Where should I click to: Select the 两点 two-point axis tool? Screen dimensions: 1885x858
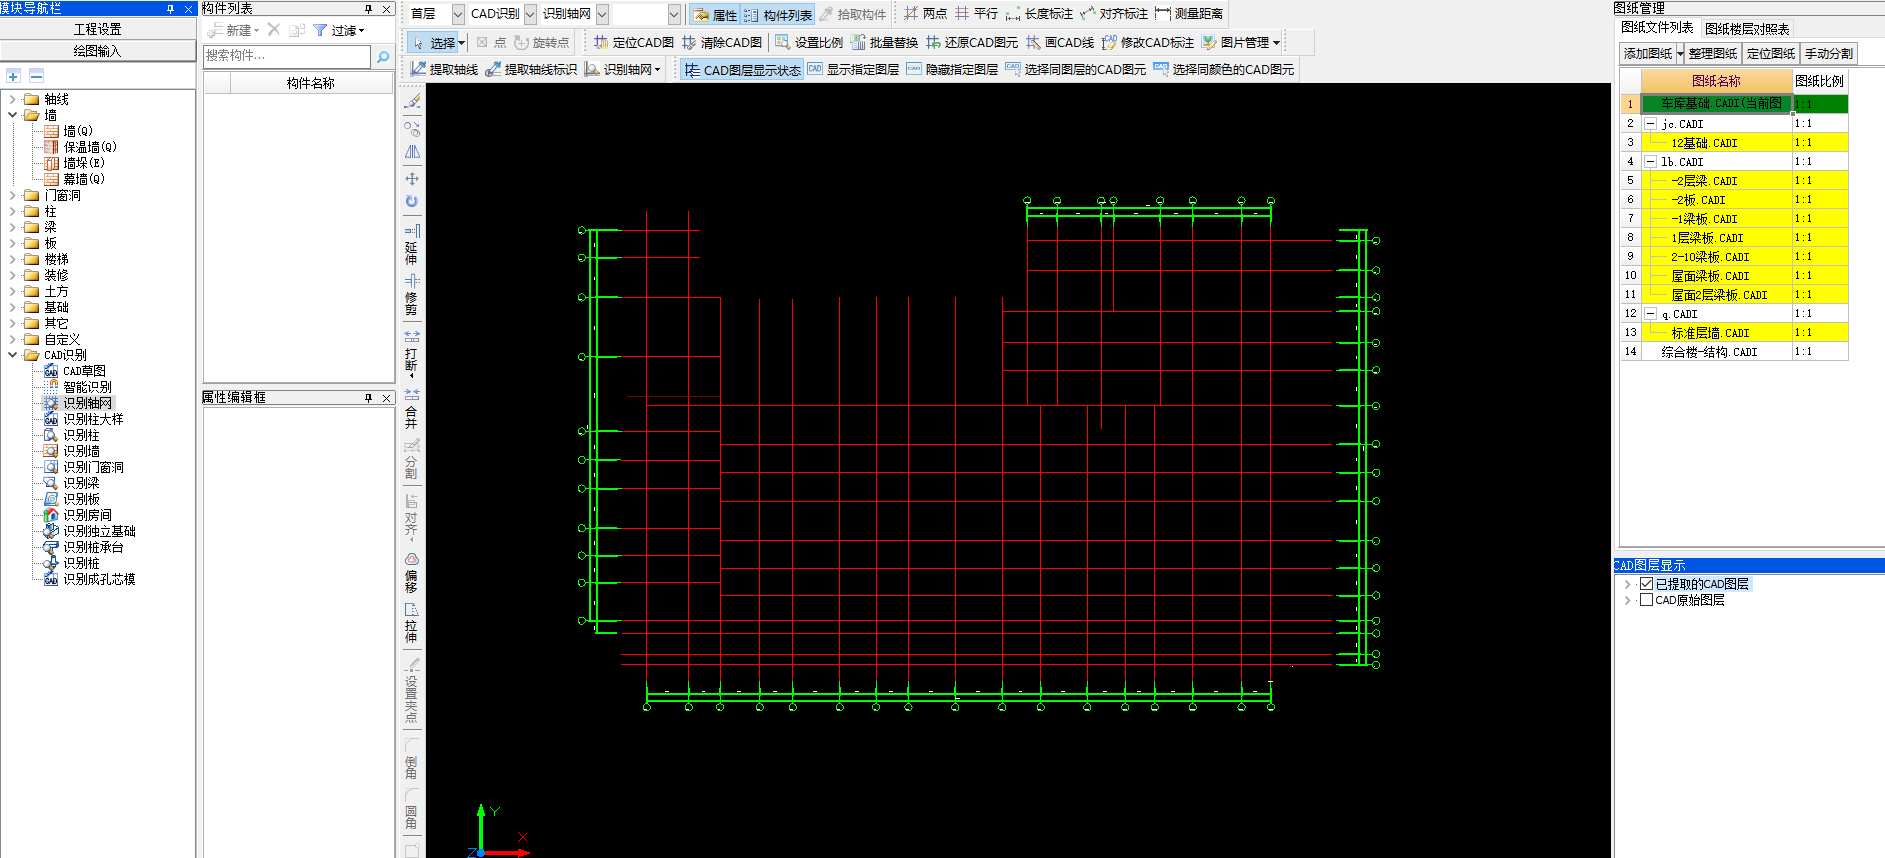[925, 14]
